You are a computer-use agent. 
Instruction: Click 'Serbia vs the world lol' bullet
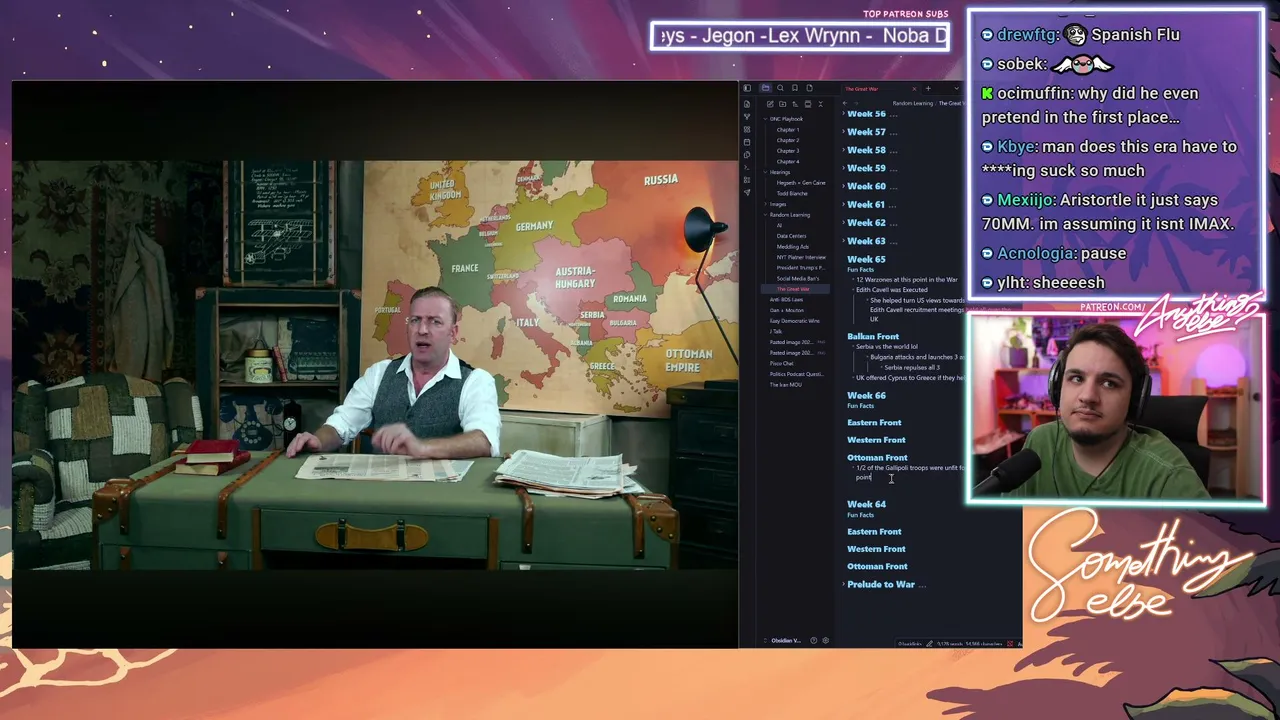click(887, 347)
